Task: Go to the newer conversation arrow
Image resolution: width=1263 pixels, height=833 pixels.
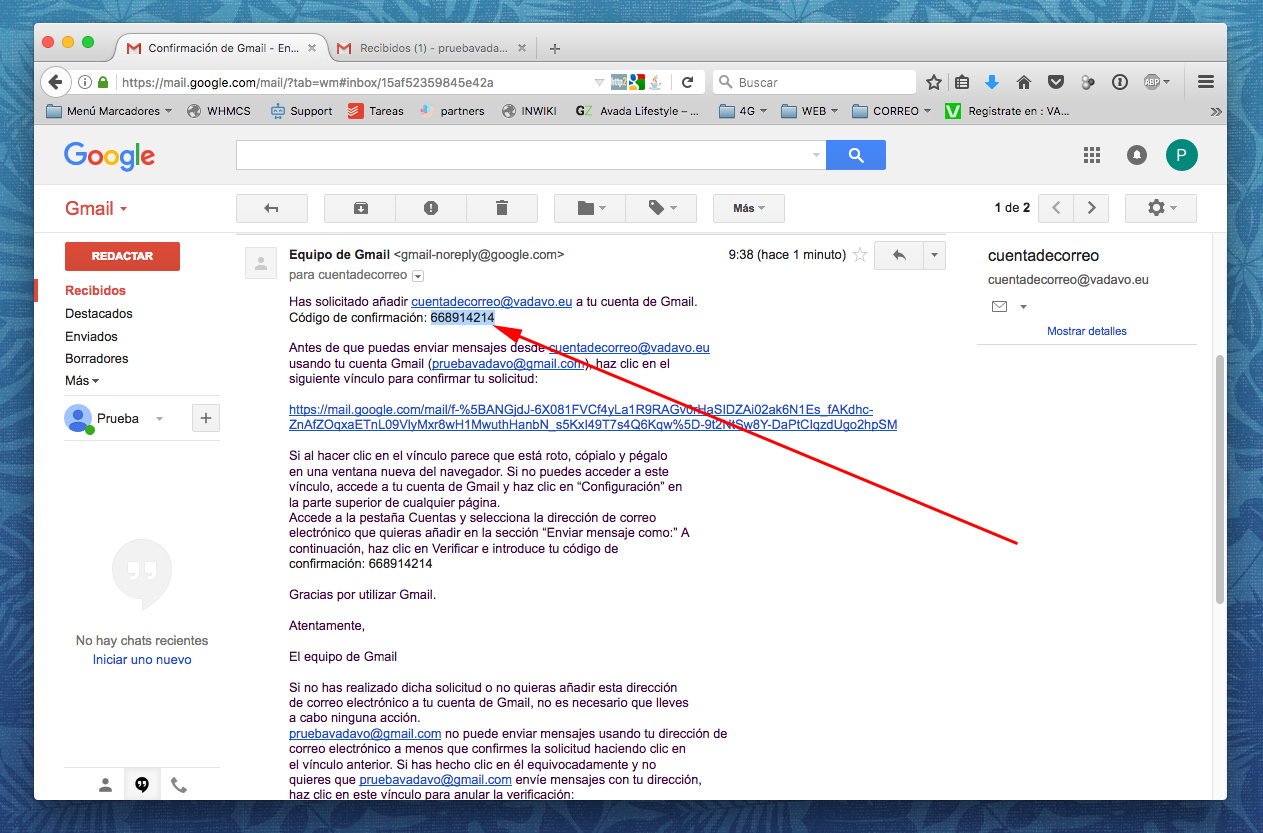Action: coord(1056,208)
